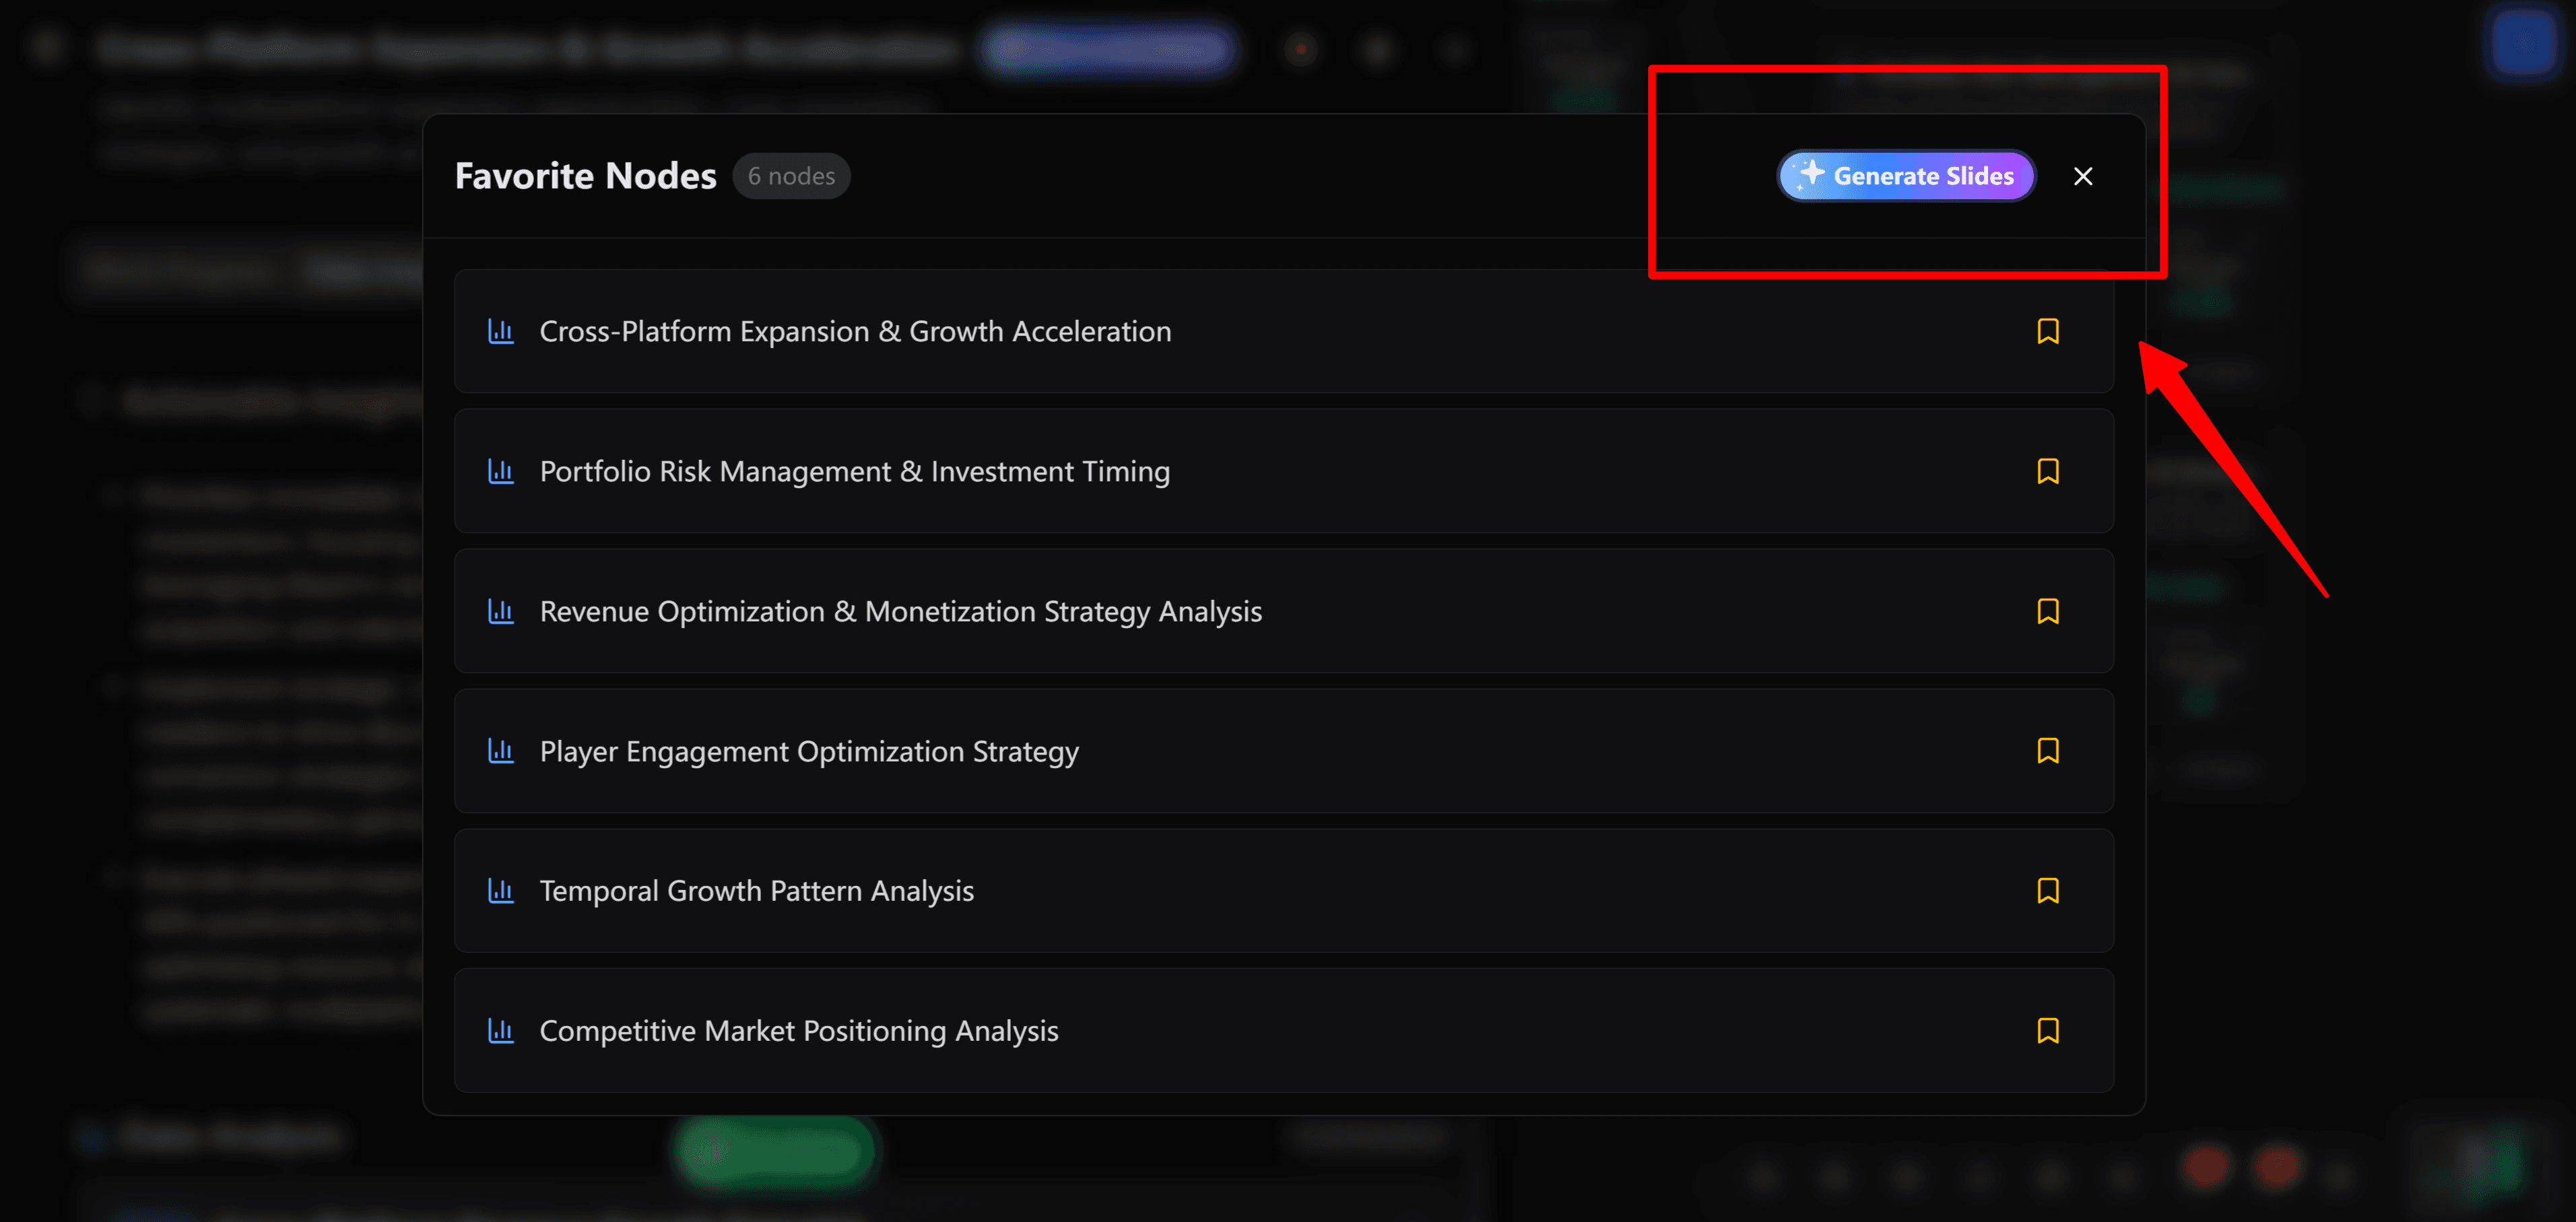This screenshot has width=2576, height=1222.
Task: Click chart icon next to Competitive Market Positioning
Action: [501, 1031]
